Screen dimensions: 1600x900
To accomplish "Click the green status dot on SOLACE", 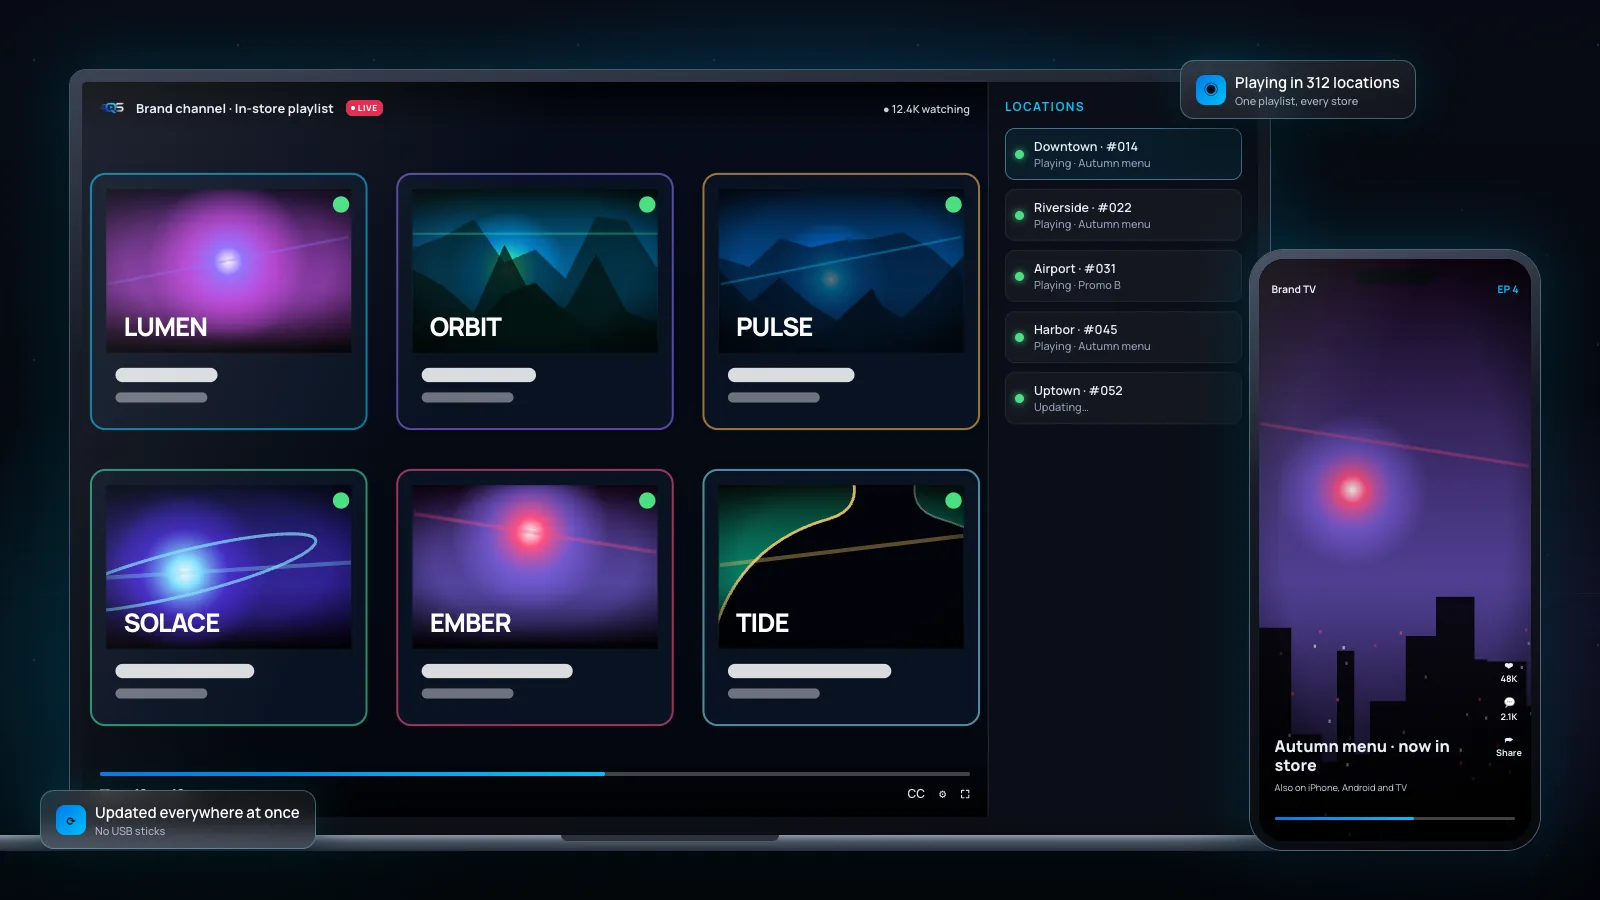I will [x=341, y=500].
